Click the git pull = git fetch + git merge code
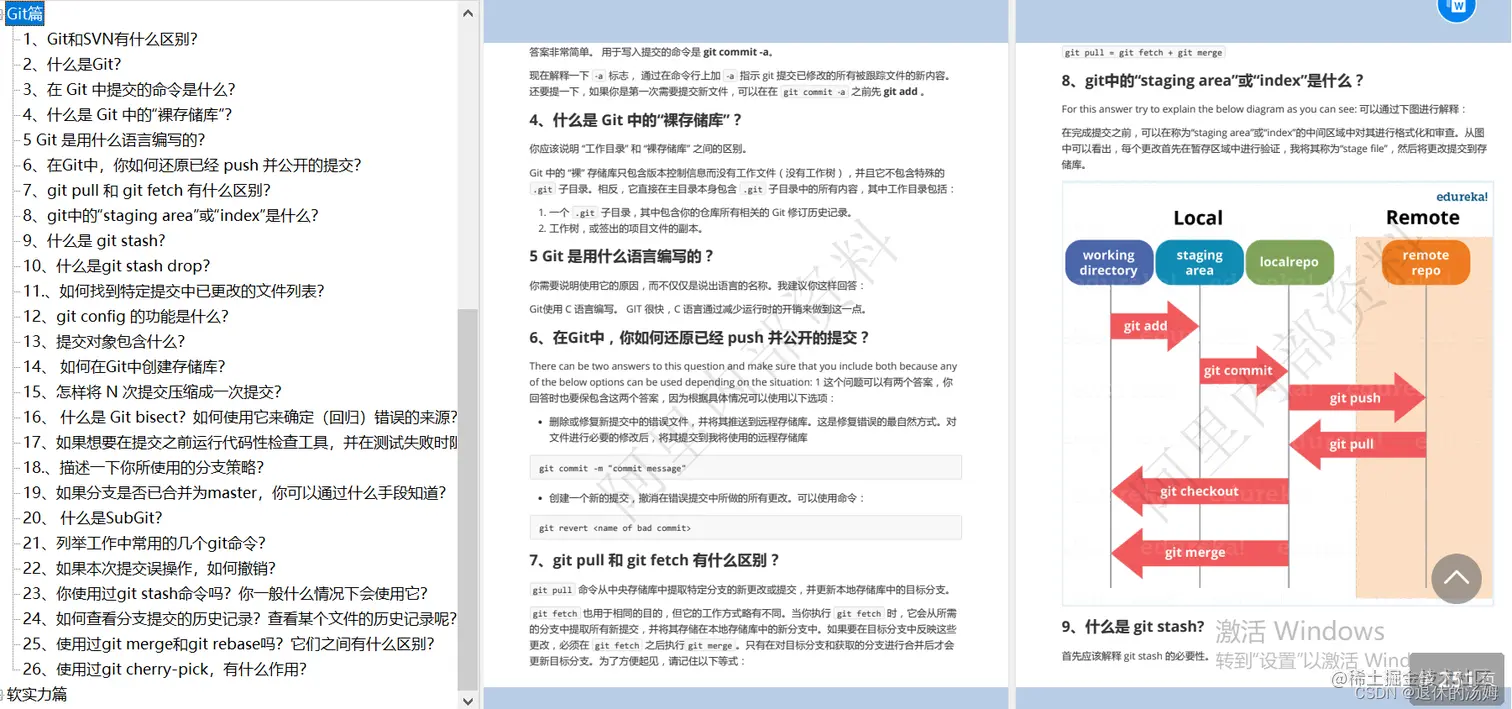 1143,52
